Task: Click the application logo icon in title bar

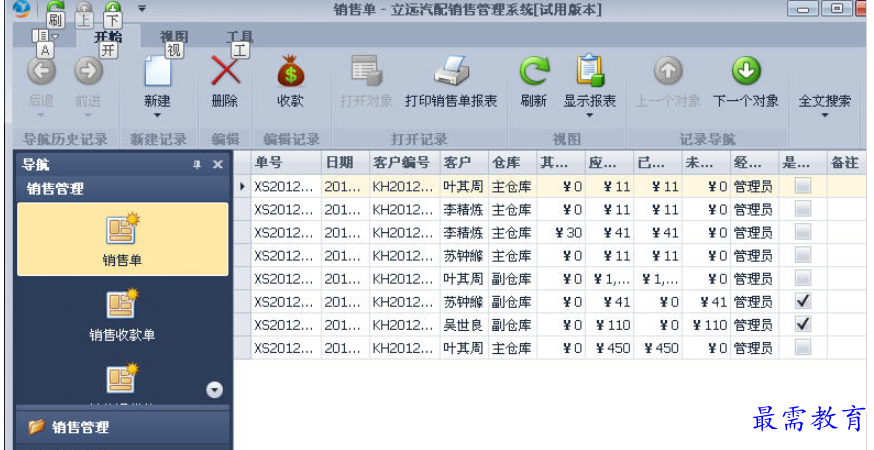Action: click(21, 8)
